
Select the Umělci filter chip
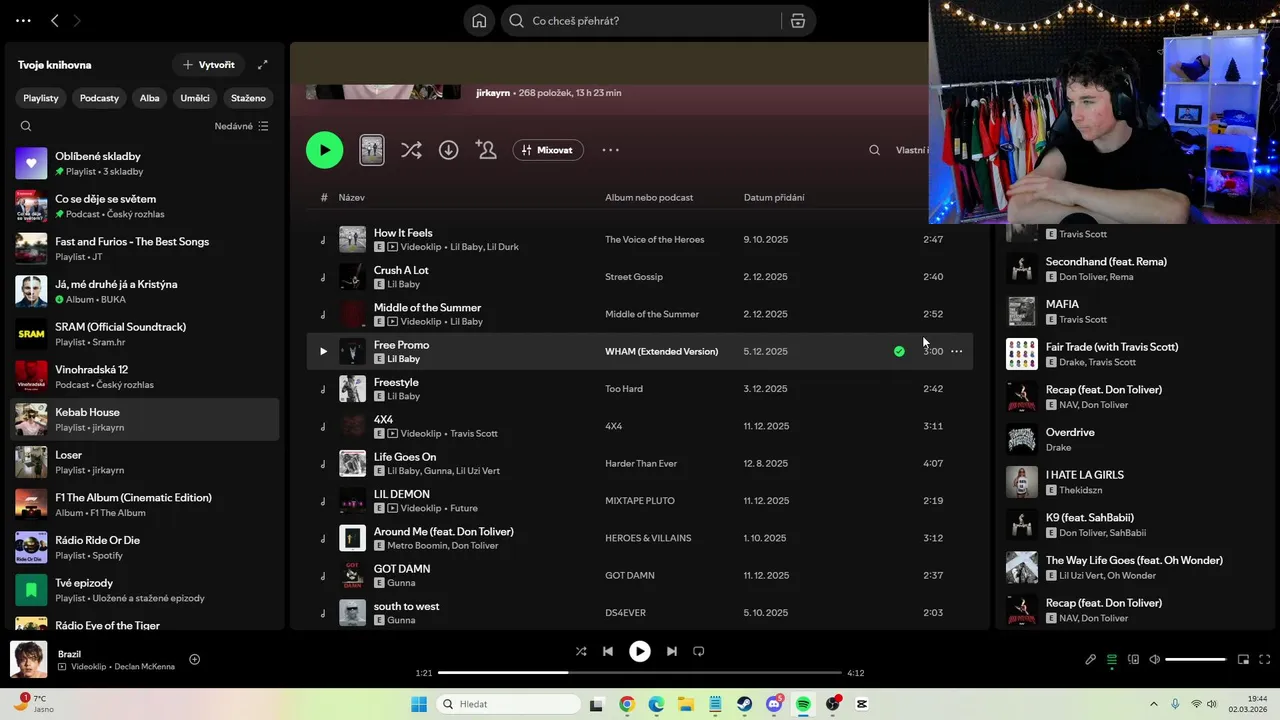point(195,98)
